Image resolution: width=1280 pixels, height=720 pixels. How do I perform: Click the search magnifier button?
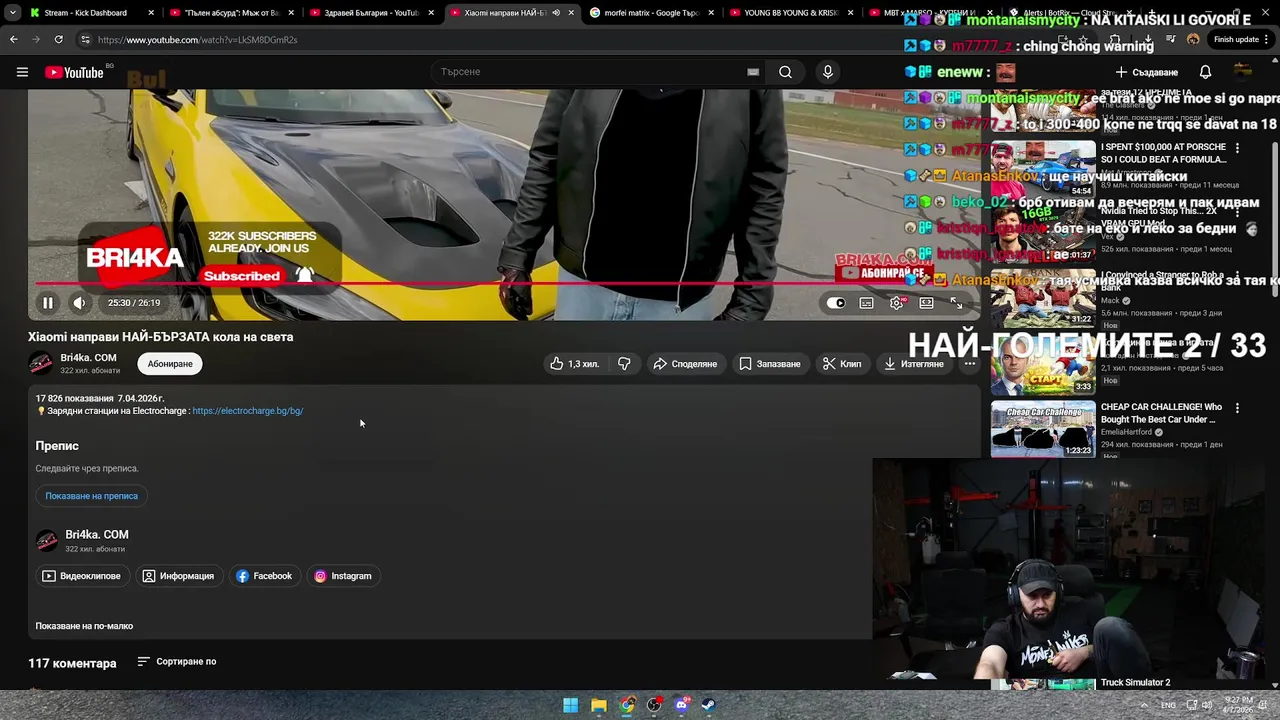point(785,72)
